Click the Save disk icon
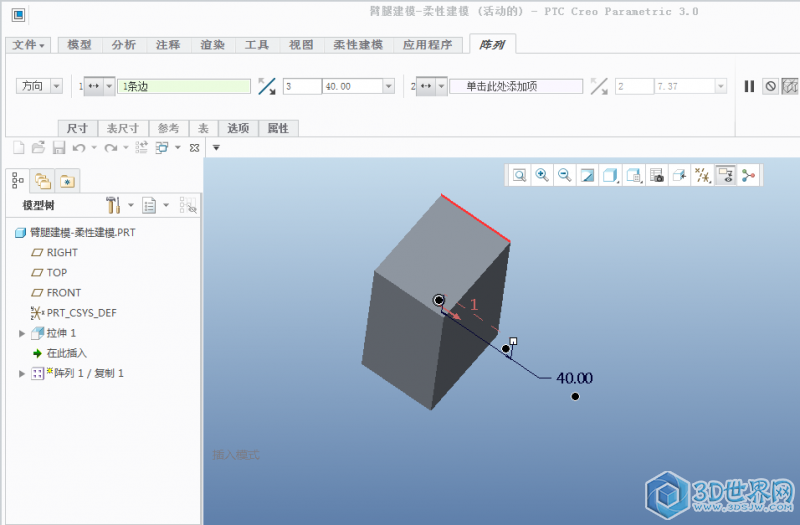The width and height of the screenshot is (800, 525). point(59,148)
